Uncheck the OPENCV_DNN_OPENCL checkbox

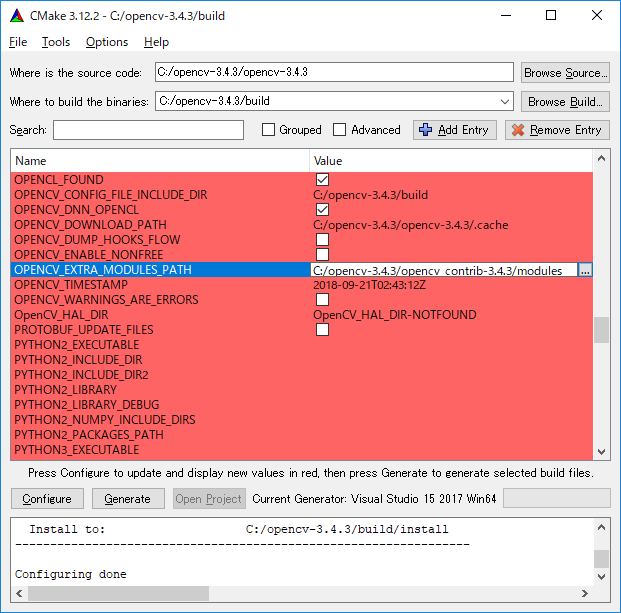point(322,210)
